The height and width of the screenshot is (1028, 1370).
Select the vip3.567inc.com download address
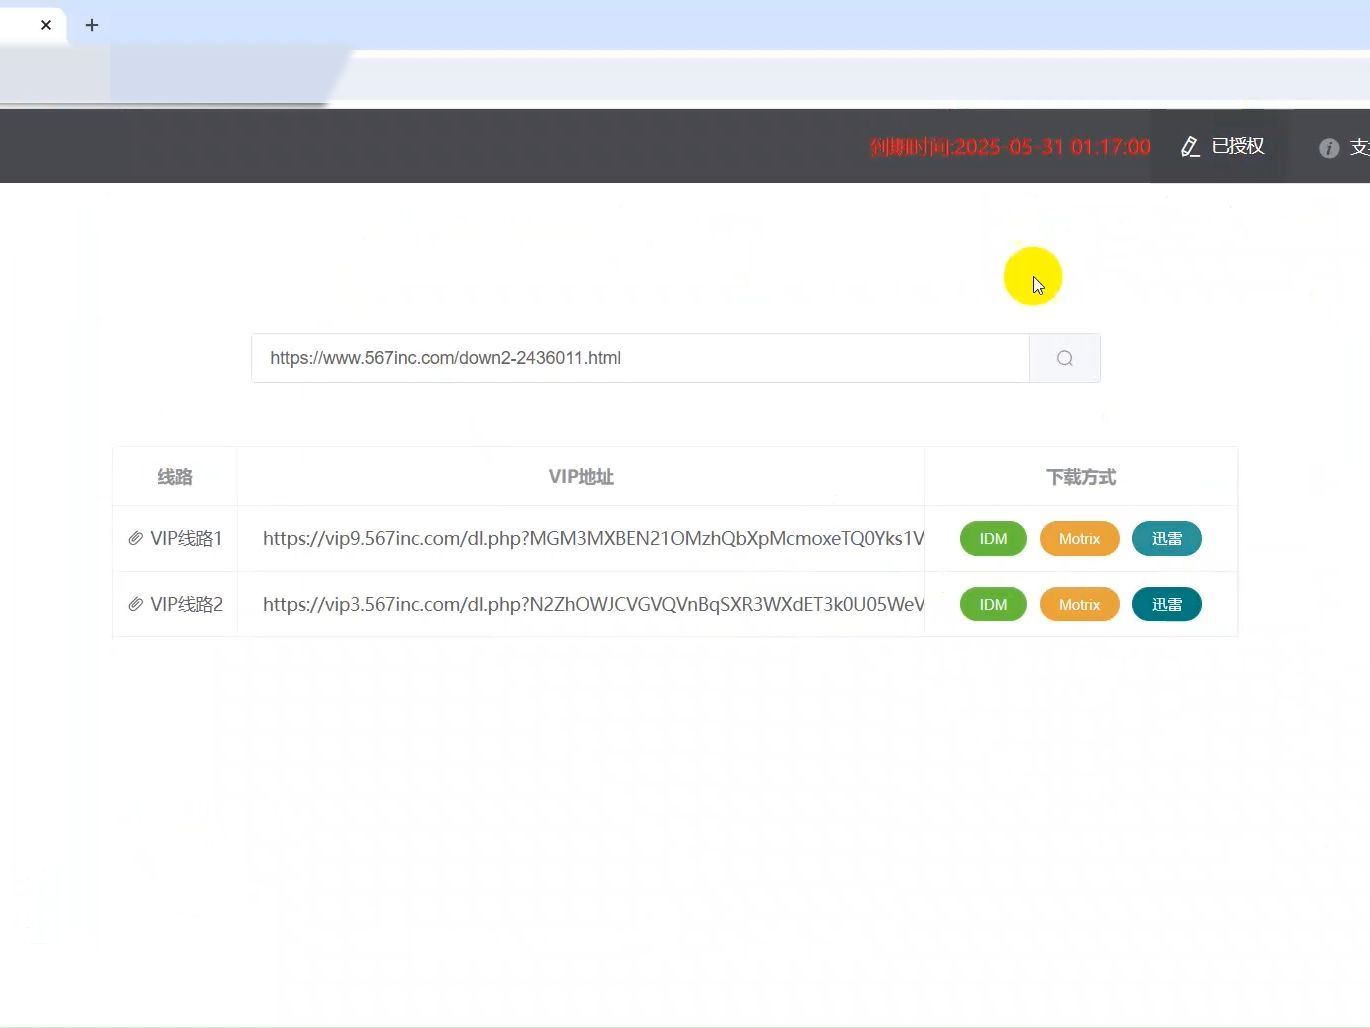coord(593,604)
